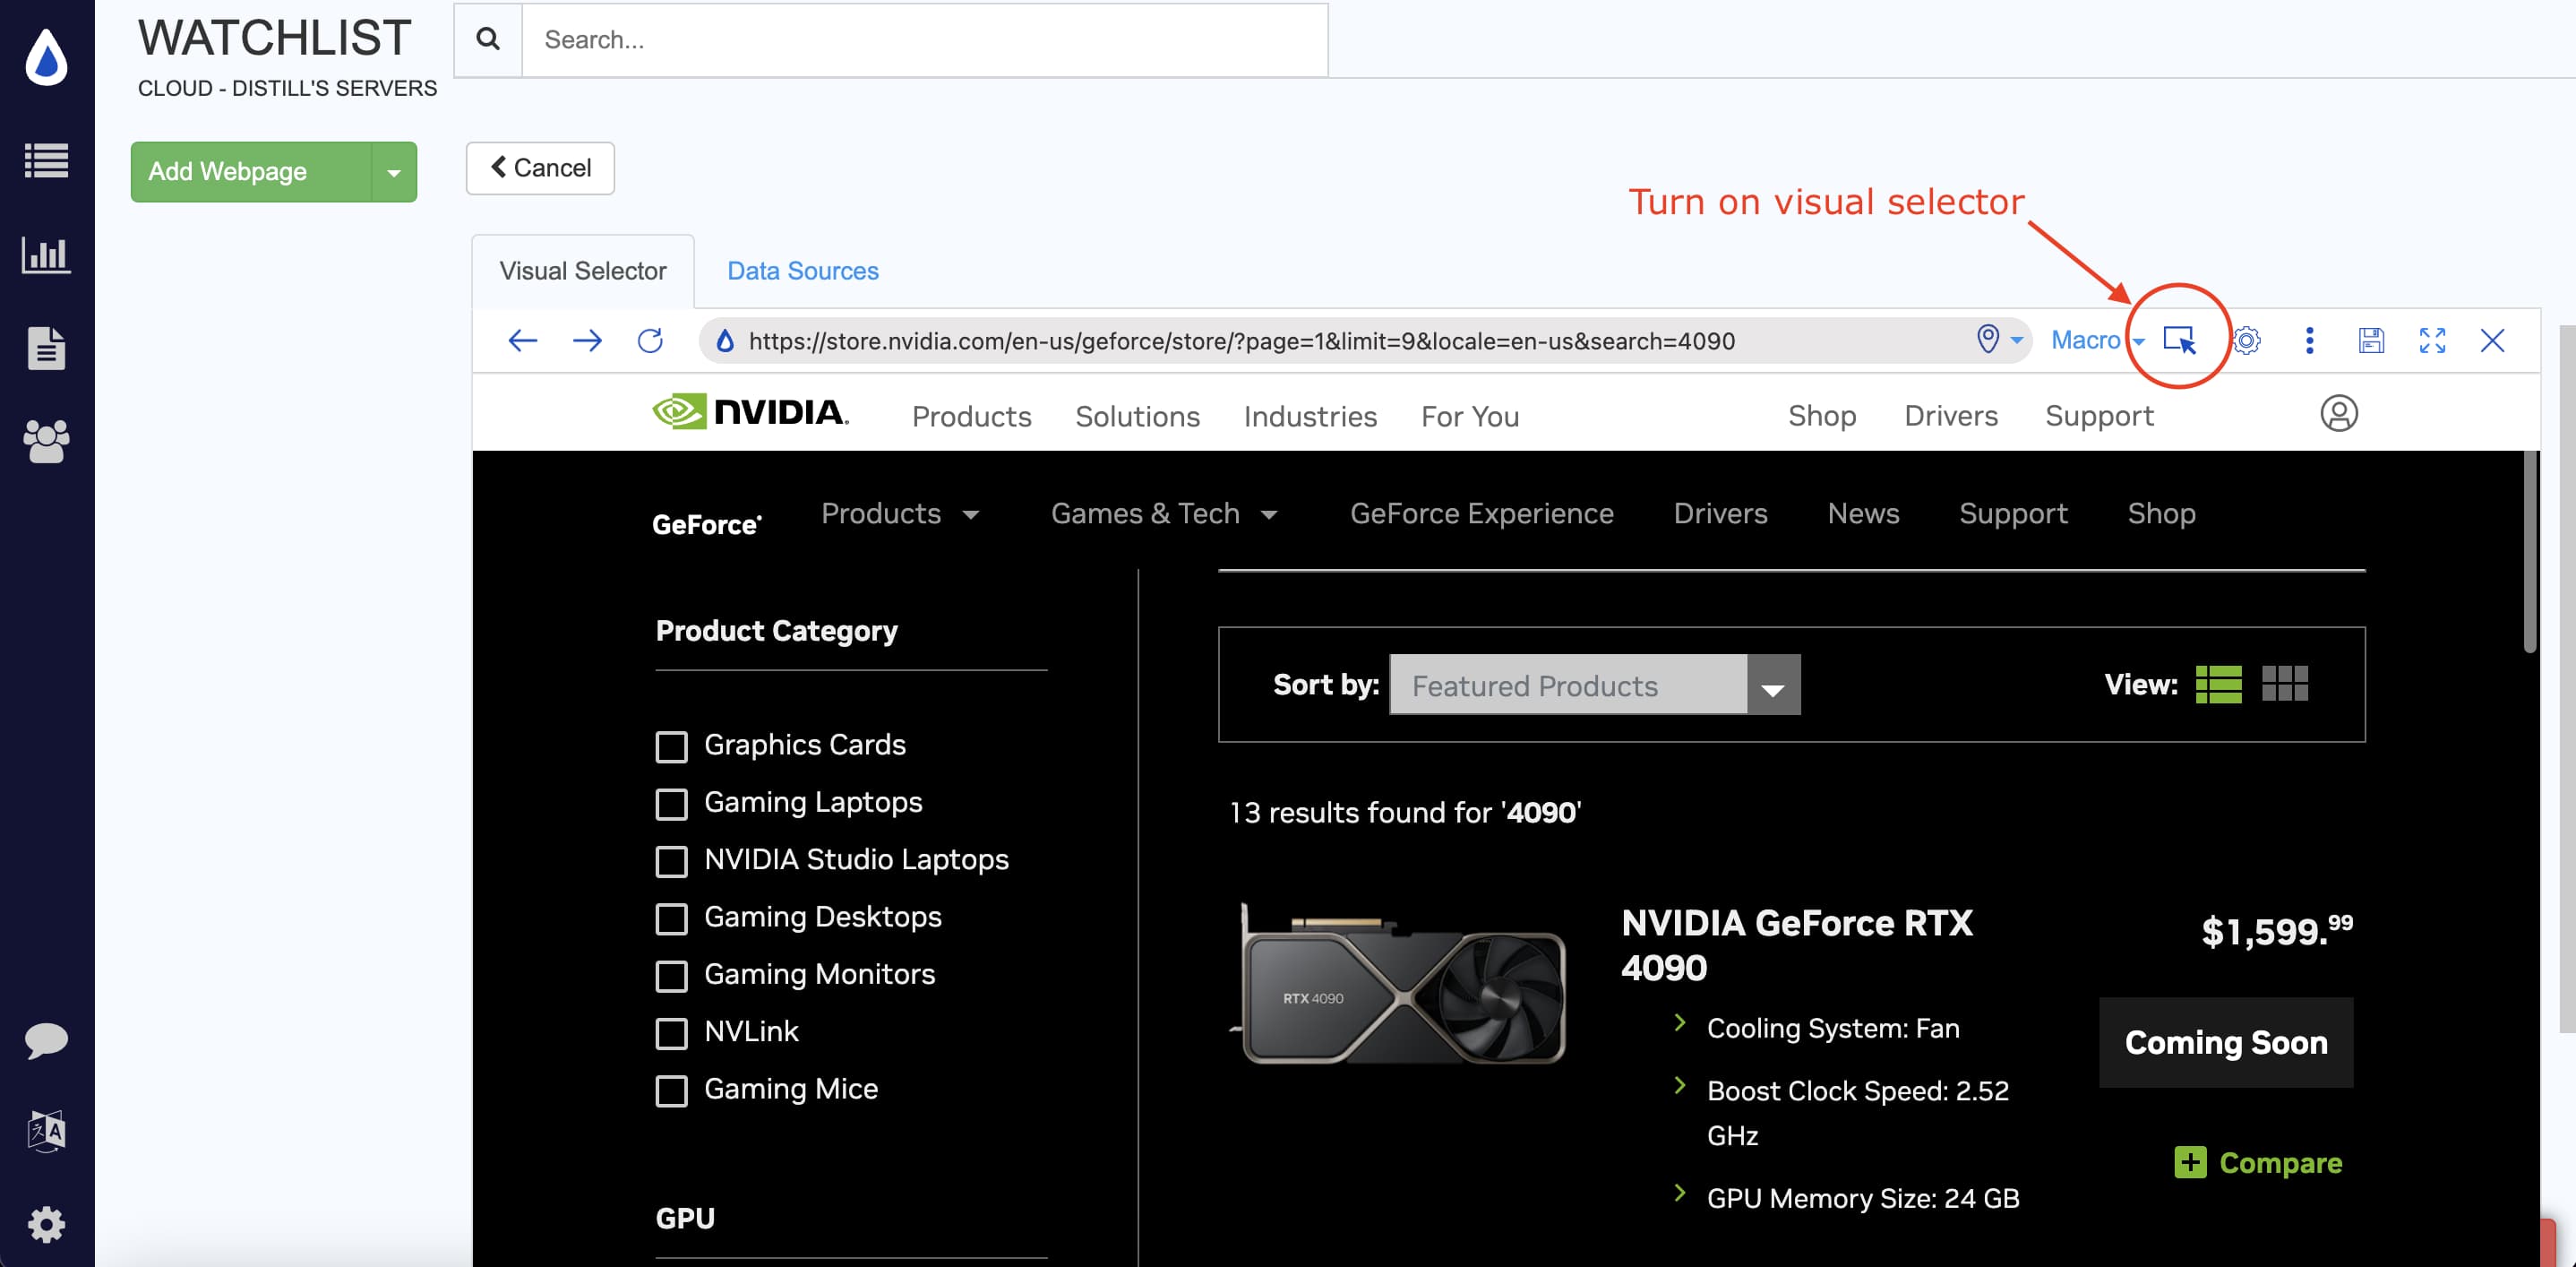The height and width of the screenshot is (1267, 2576).
Task: Open the Distill home via droplet logo
Action: [x=46, y=58]
